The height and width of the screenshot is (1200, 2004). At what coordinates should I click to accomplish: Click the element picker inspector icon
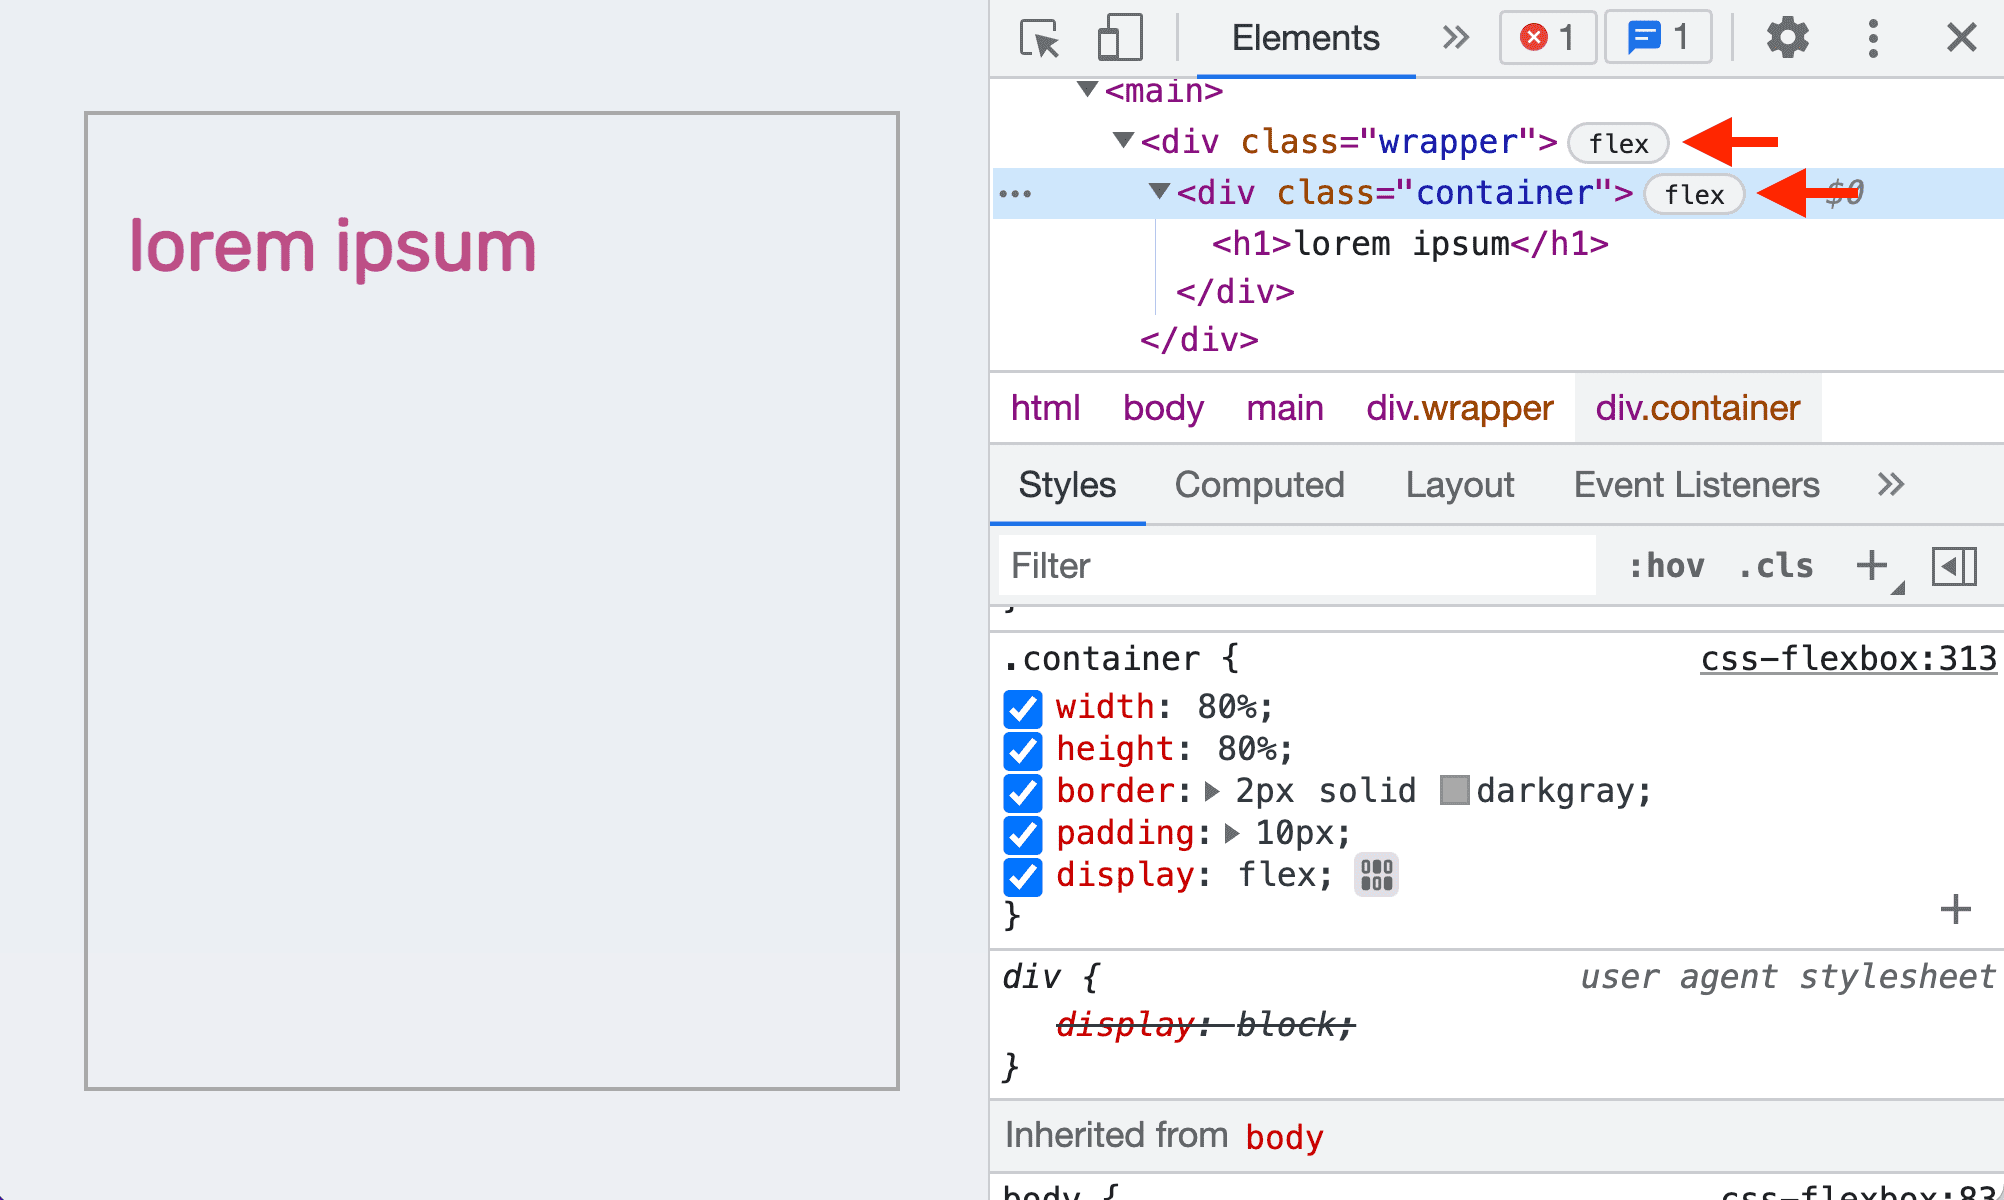(x=1036, y=36)
